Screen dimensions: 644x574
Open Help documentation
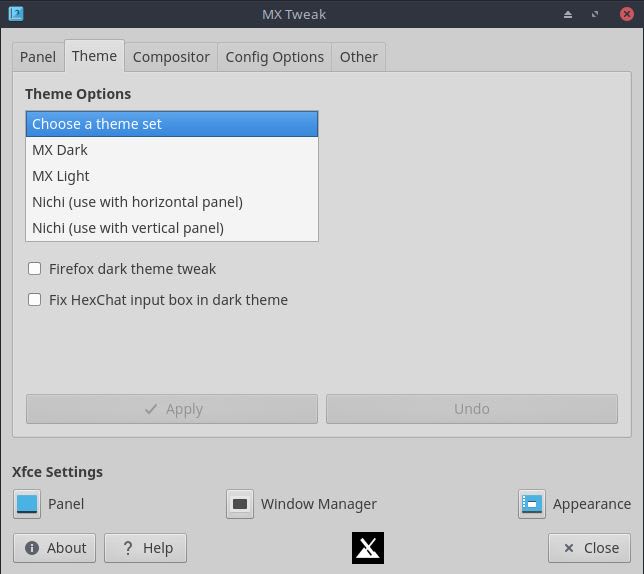tap(145, 548)
